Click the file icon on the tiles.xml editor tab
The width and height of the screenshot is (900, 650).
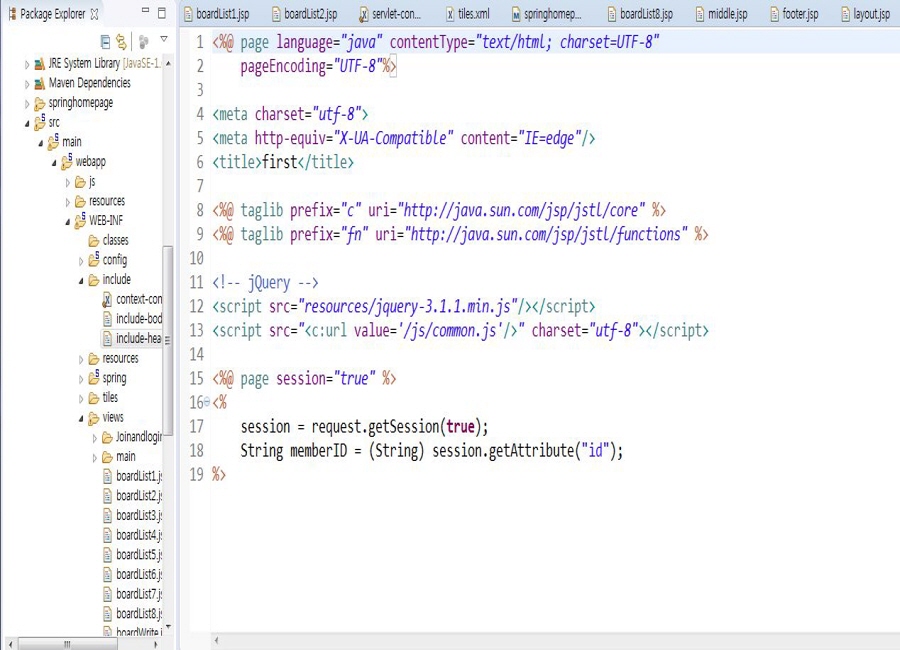click(x=451, y=14)
